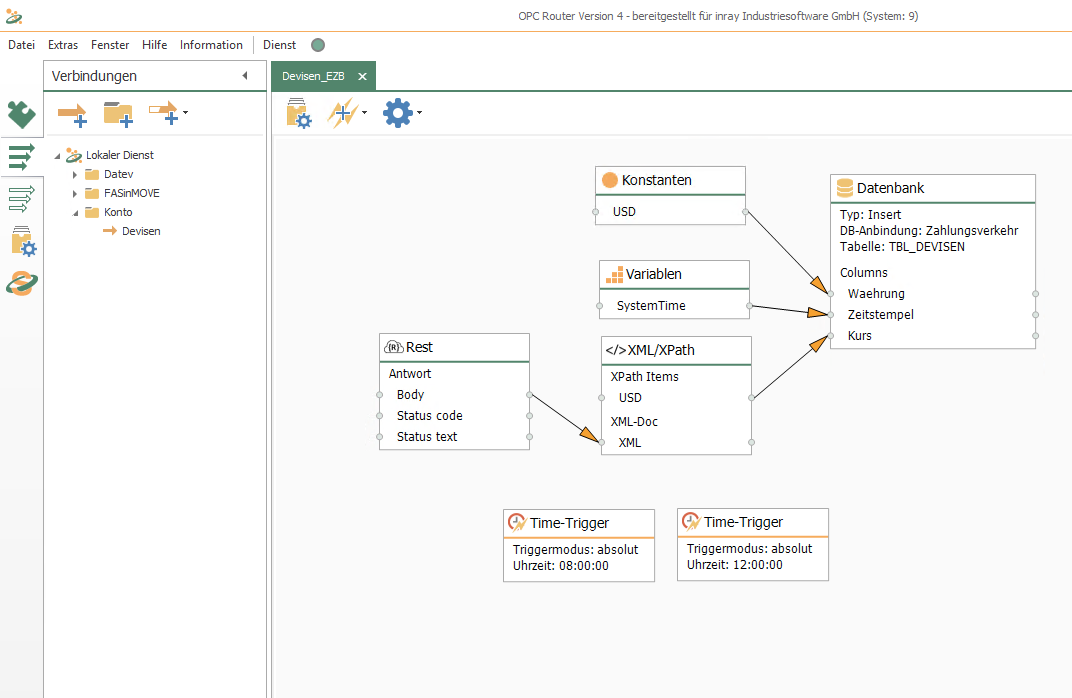The height and width of the screenshot is (698, 1072).
Task: Select the green connections arrows sidebar icon
Action: tap(21, 157)
